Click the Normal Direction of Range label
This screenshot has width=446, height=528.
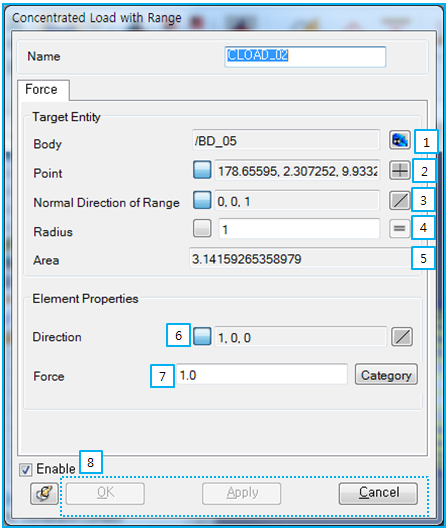(x=106, y=203)
